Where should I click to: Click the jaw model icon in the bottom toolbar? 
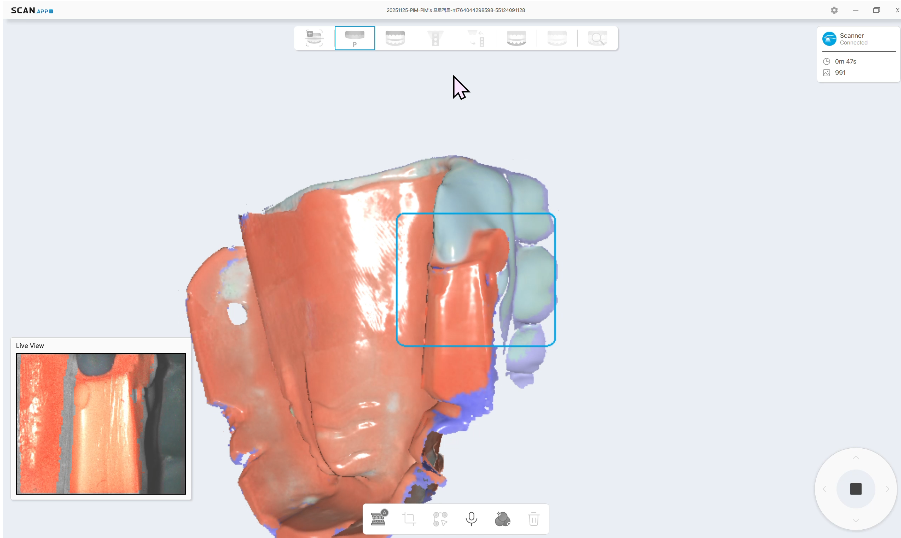(379, 518)
